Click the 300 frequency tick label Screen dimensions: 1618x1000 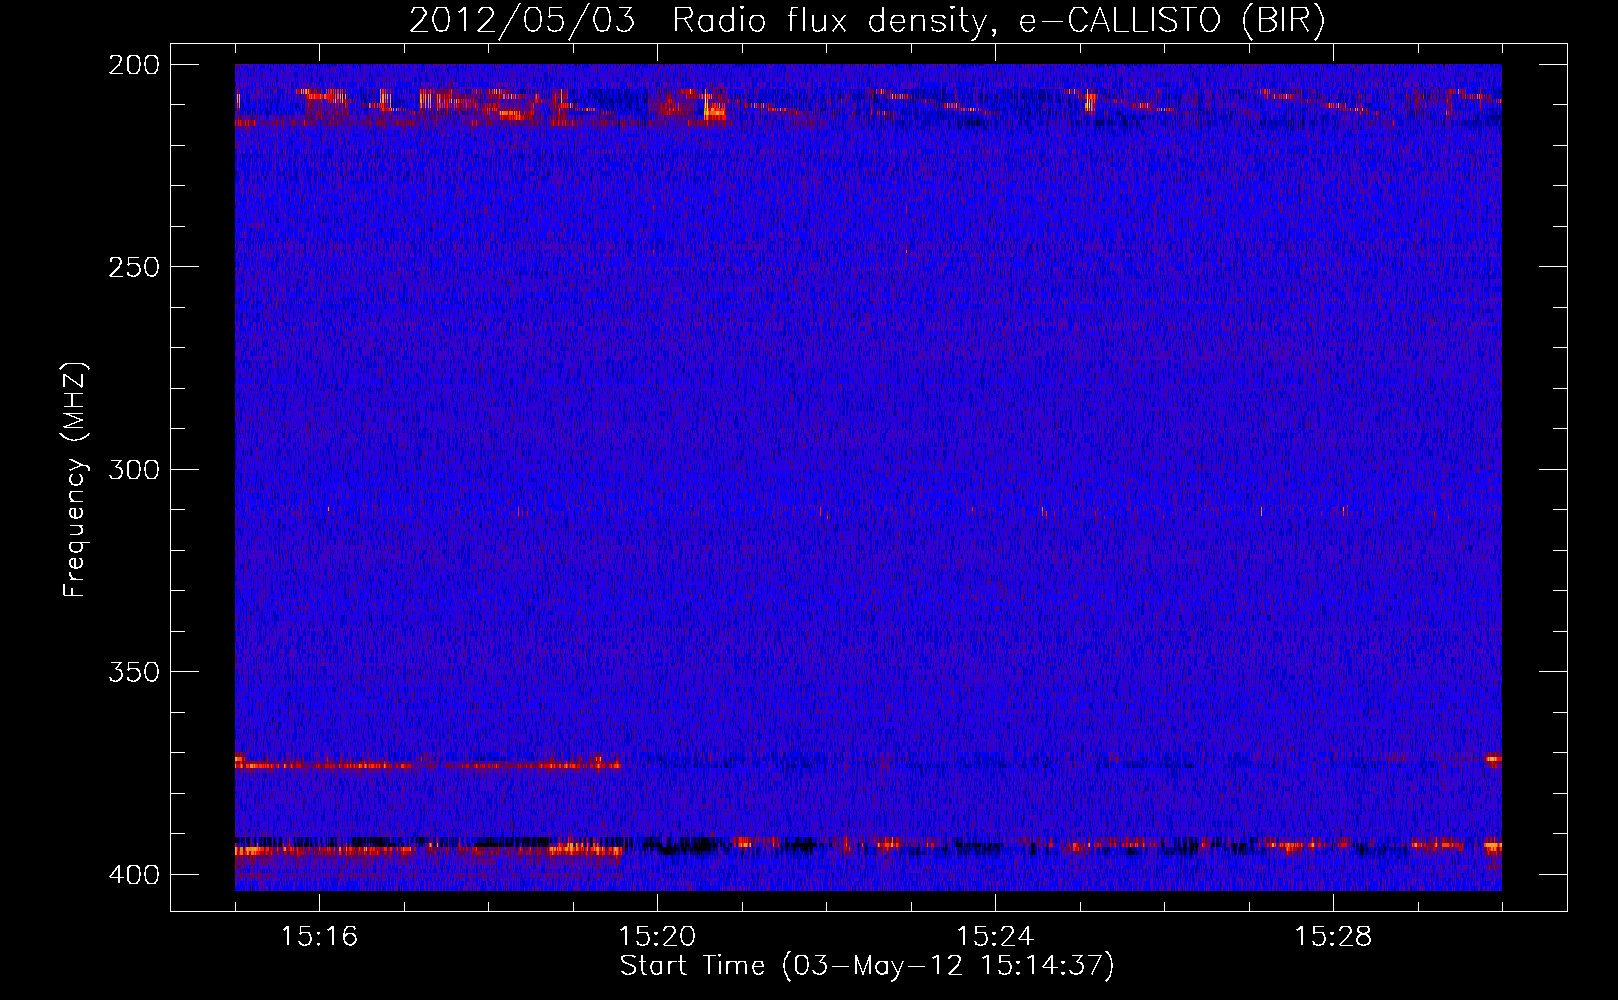(134, 469)
